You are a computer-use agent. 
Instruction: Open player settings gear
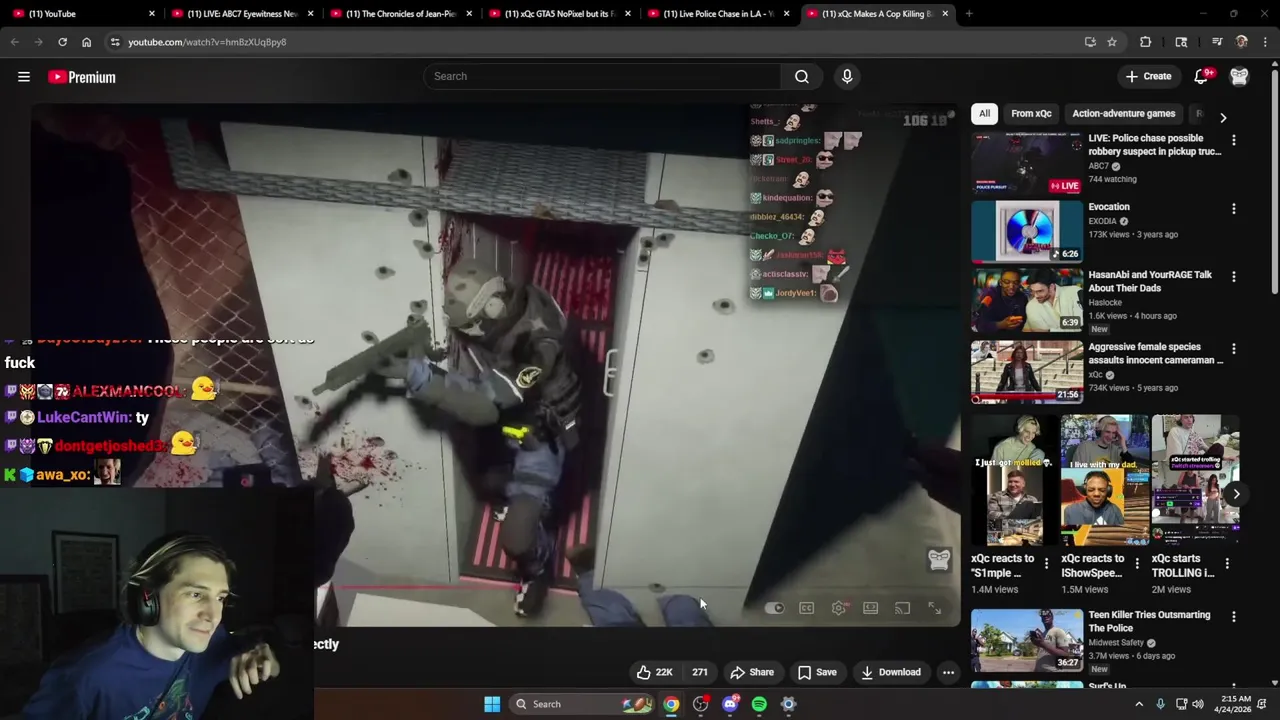pyautogui.click(x=839, y=608)
